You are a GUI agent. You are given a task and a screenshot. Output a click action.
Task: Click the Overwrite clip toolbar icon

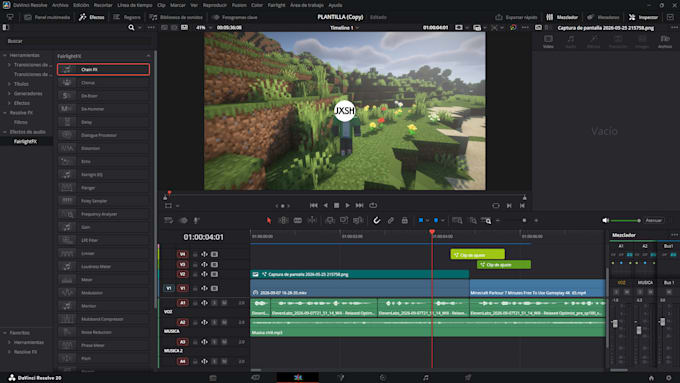(344, 220)
